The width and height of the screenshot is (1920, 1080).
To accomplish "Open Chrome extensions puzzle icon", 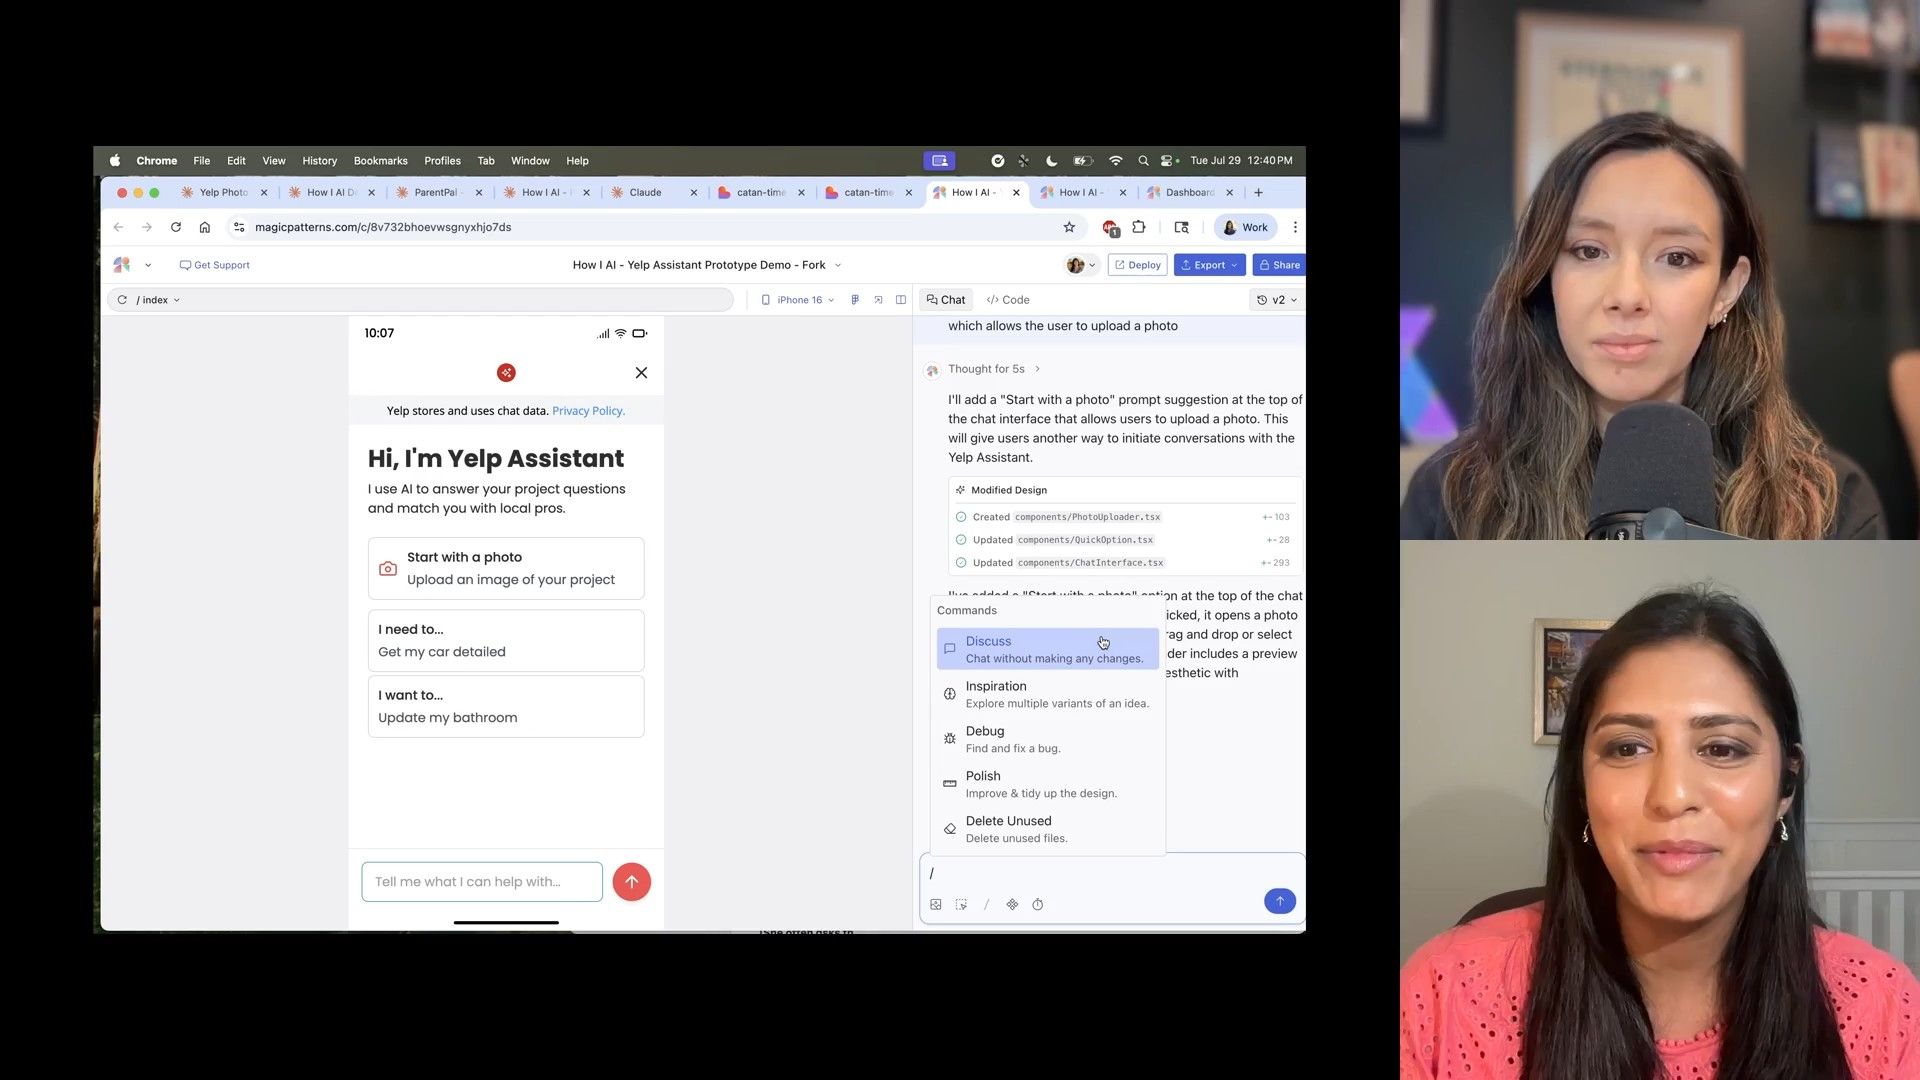I will click(1138, 227).
